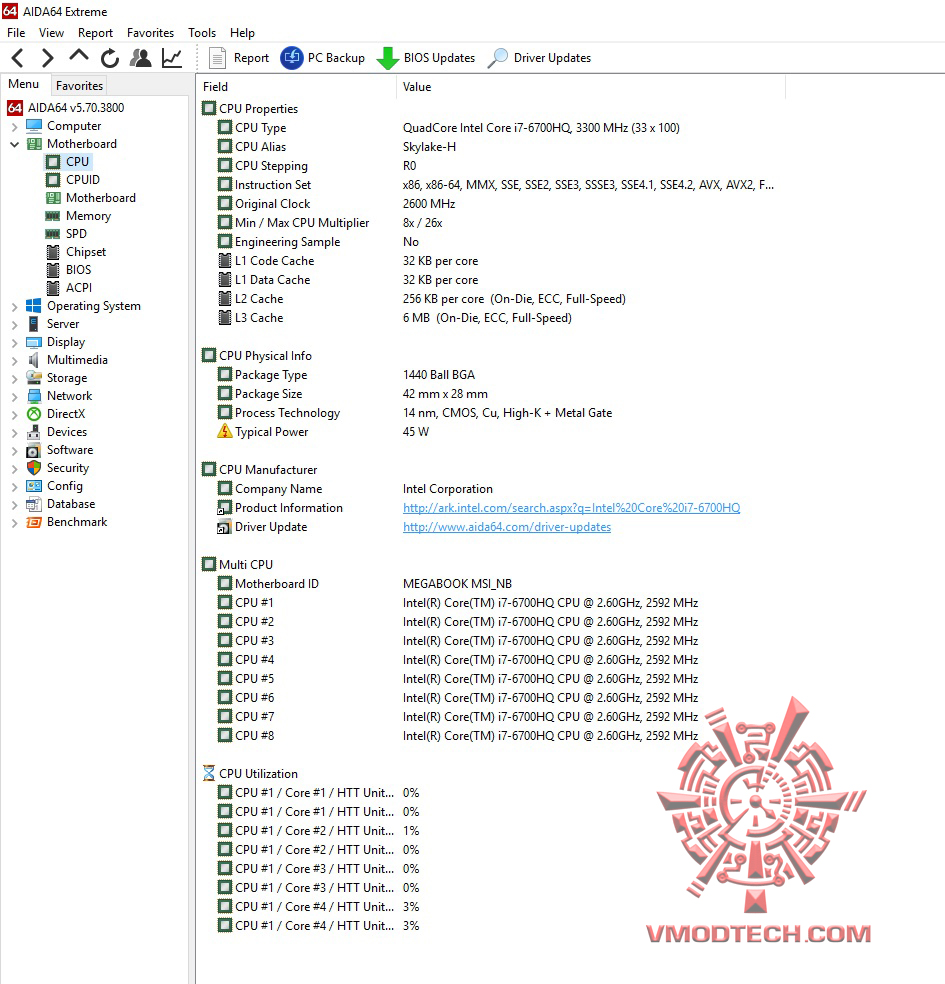Image resolution: width=945 pixels, height=984 pixels.
Task: Expand the Network node
Action: 14,397
